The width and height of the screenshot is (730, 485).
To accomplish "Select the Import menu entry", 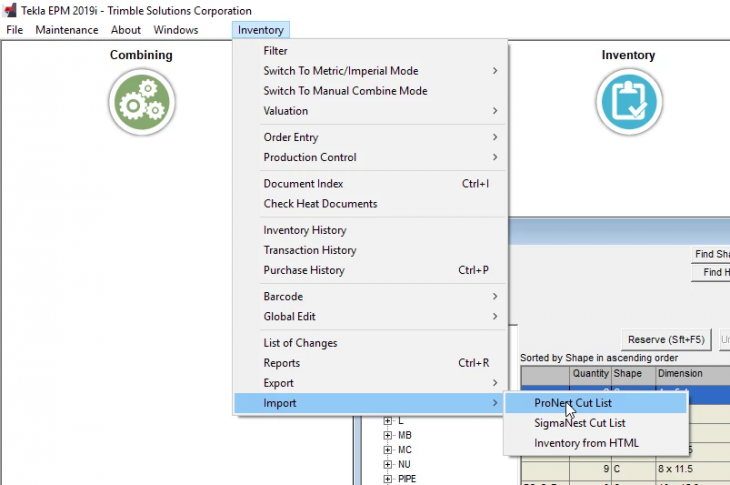I will pyautogui.click(x=370, y=403).
